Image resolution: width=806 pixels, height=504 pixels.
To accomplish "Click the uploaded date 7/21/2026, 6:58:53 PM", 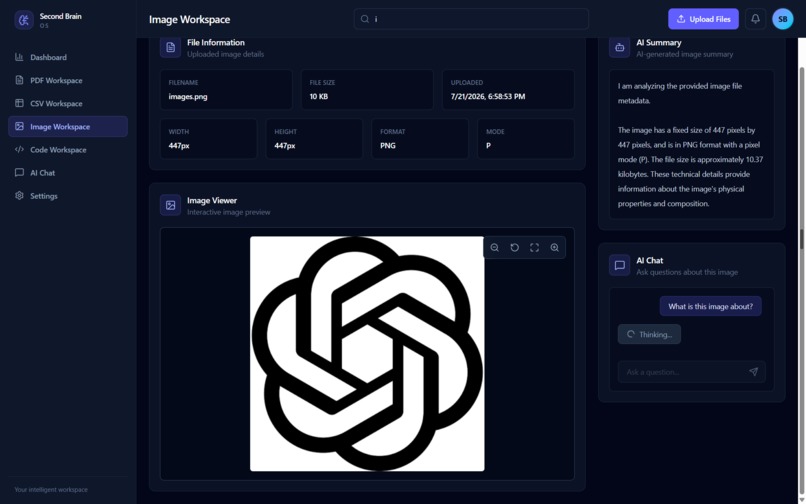I will point(488,96).
